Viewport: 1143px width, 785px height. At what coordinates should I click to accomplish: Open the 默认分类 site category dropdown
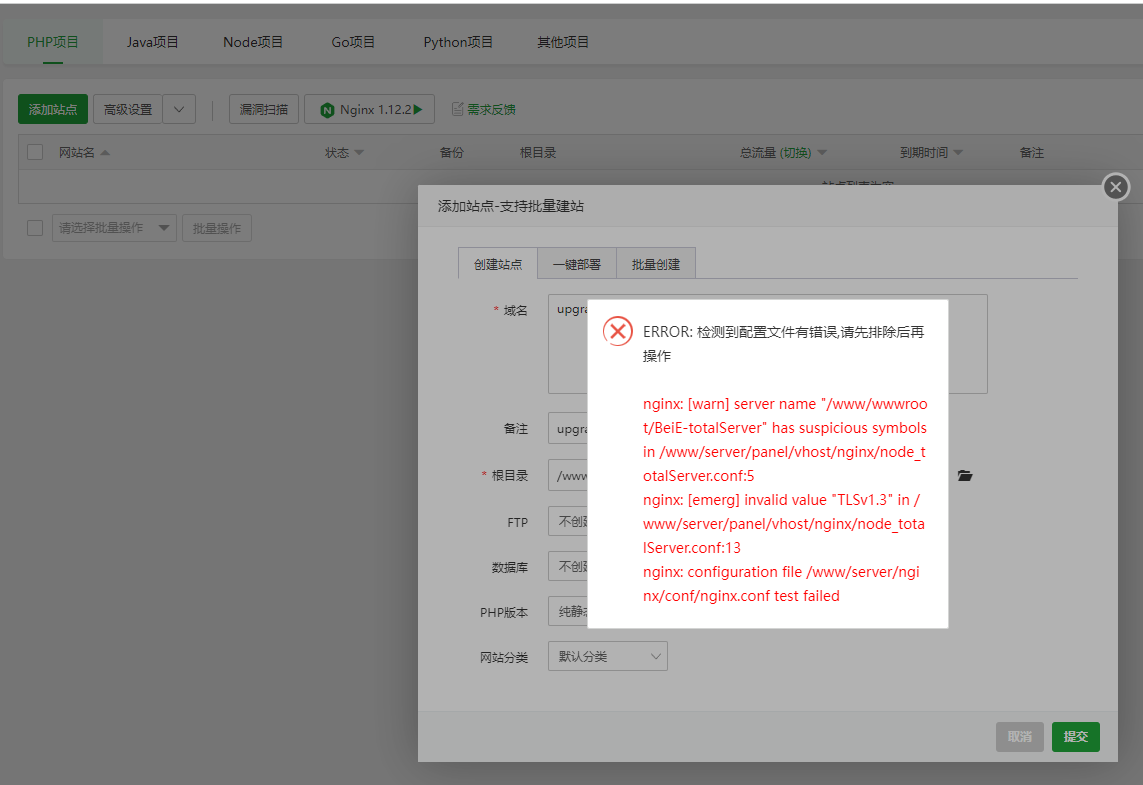pos(608,656)
